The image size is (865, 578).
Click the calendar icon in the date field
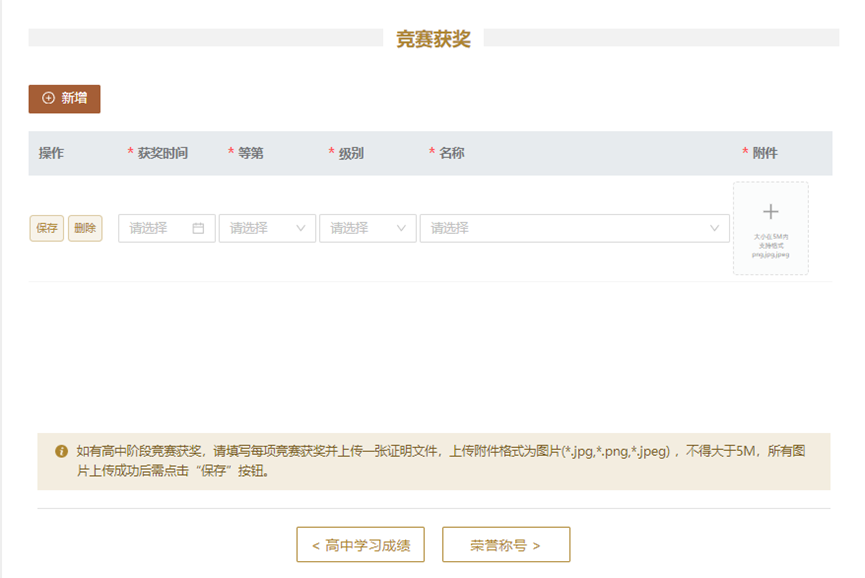(x=198, y=228)
